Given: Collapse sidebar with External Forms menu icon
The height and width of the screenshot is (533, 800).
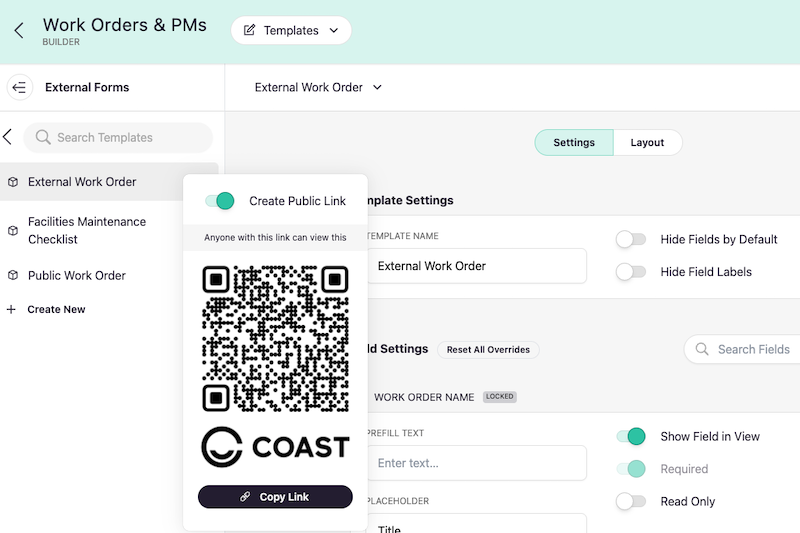Looking at the screenshot, I should pos(19,87).
